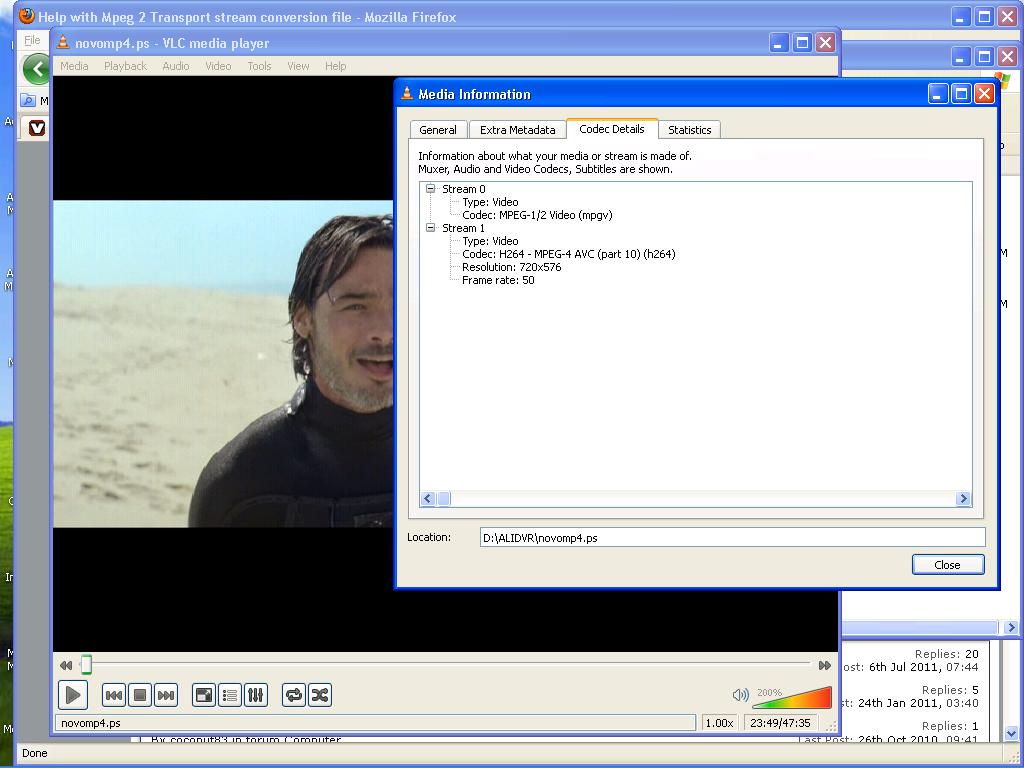Open the Media menu in VLC

point(74,66)
